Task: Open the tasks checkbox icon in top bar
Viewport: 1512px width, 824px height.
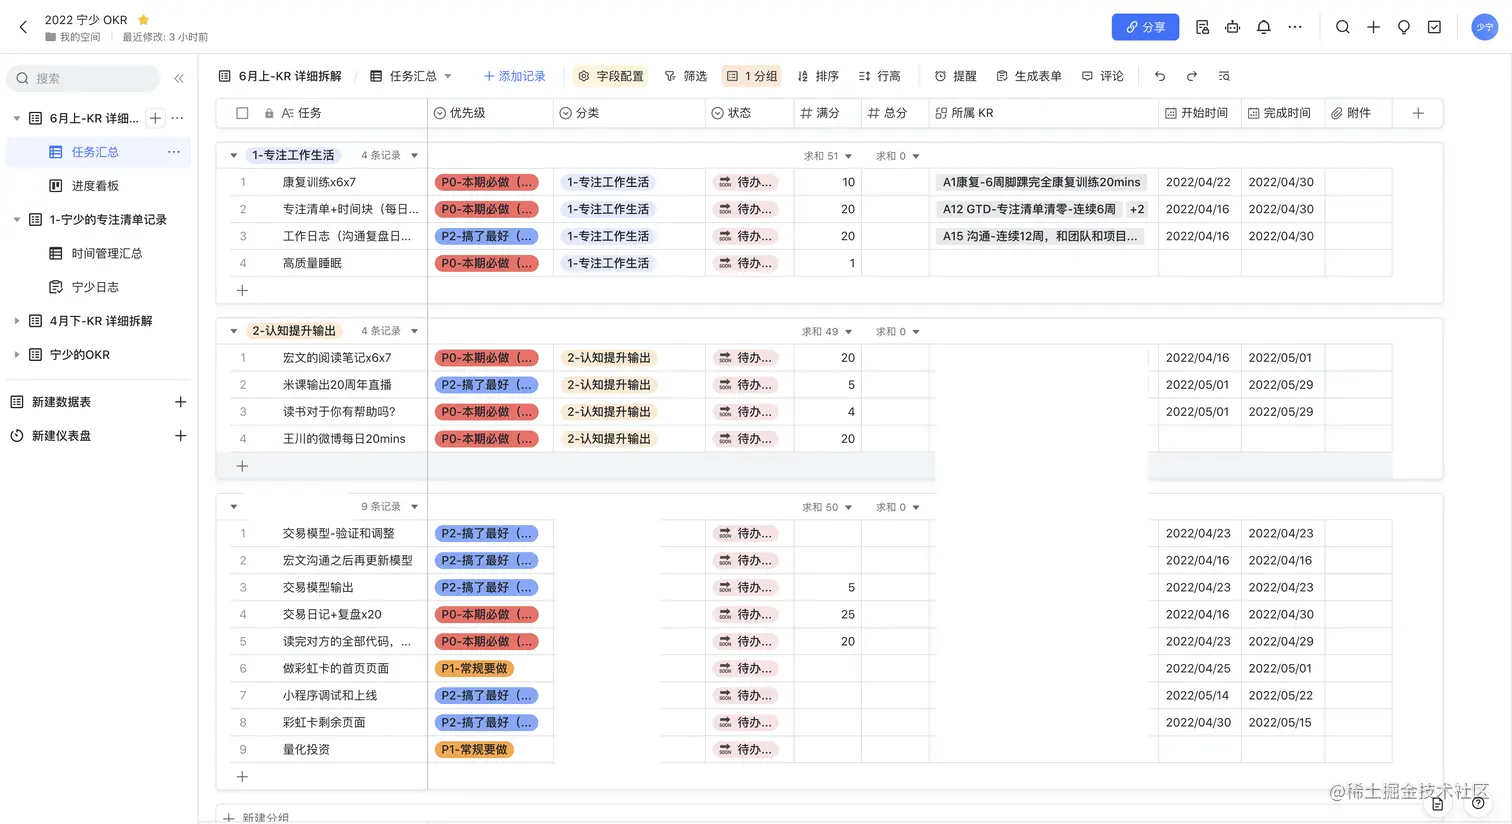Action: [1434, 27]
